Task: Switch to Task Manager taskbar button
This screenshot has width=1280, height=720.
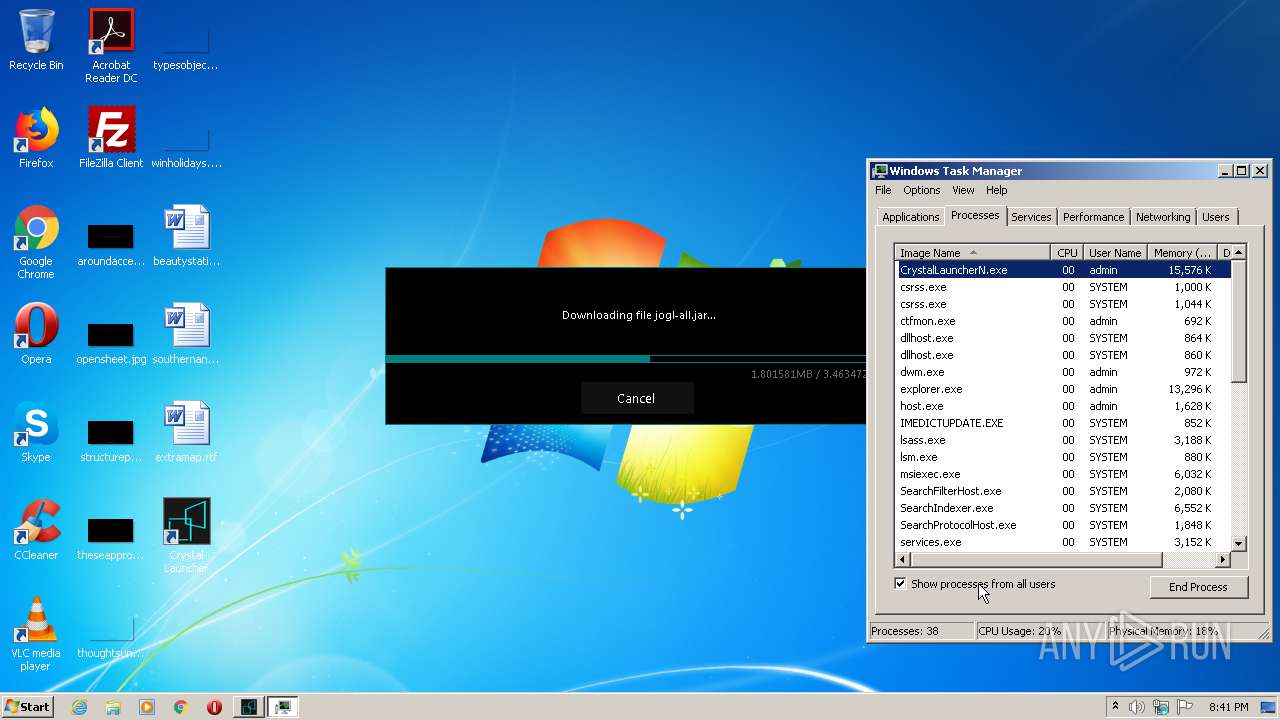Action: (x=283, y=707)
